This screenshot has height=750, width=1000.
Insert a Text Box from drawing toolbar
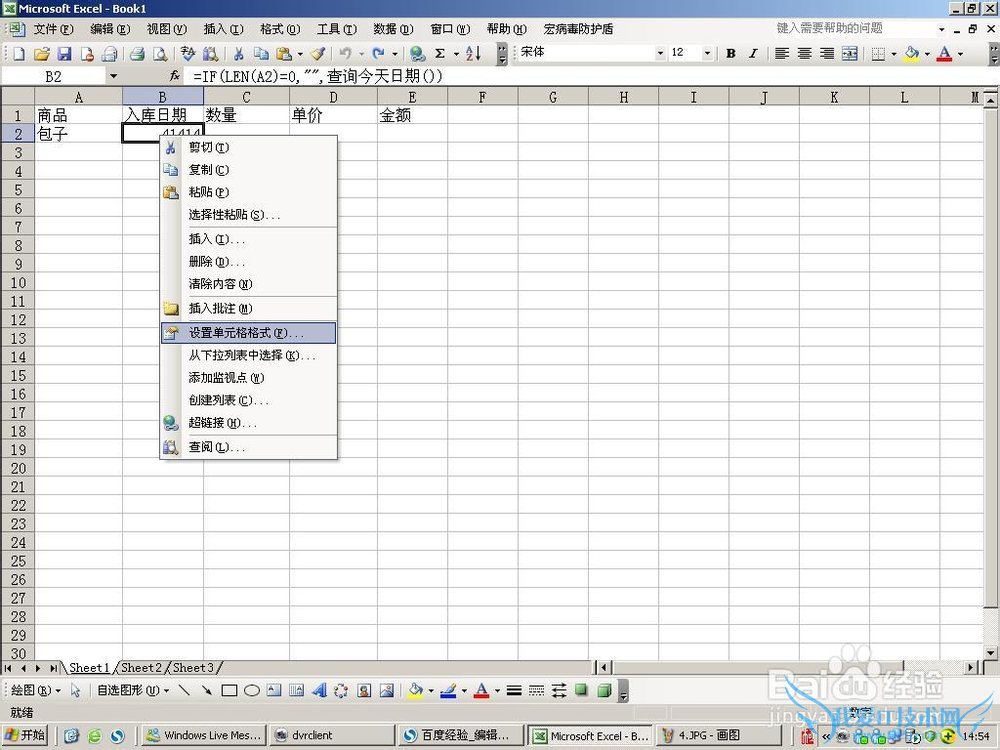coord(274,690)
